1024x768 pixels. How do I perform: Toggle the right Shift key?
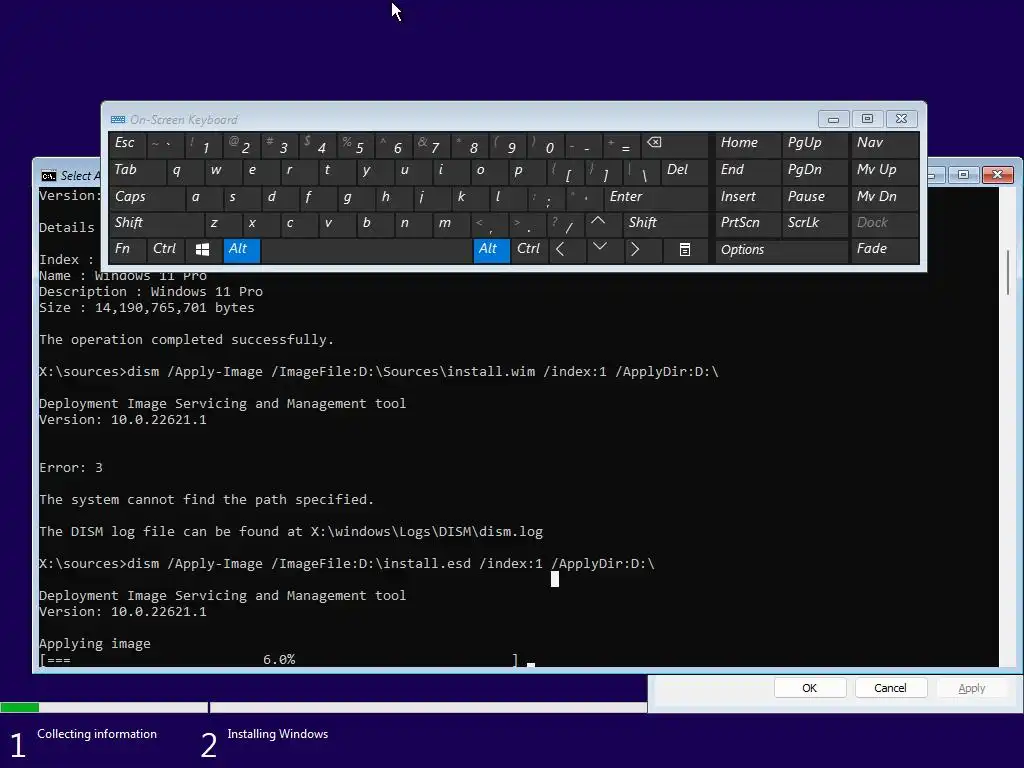click(665, 223)
